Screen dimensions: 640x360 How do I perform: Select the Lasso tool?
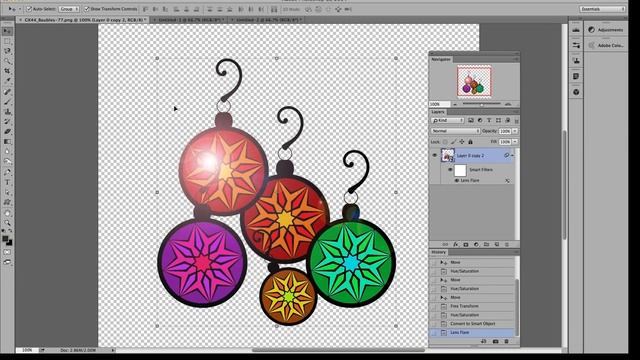click(x=7, y=51)
